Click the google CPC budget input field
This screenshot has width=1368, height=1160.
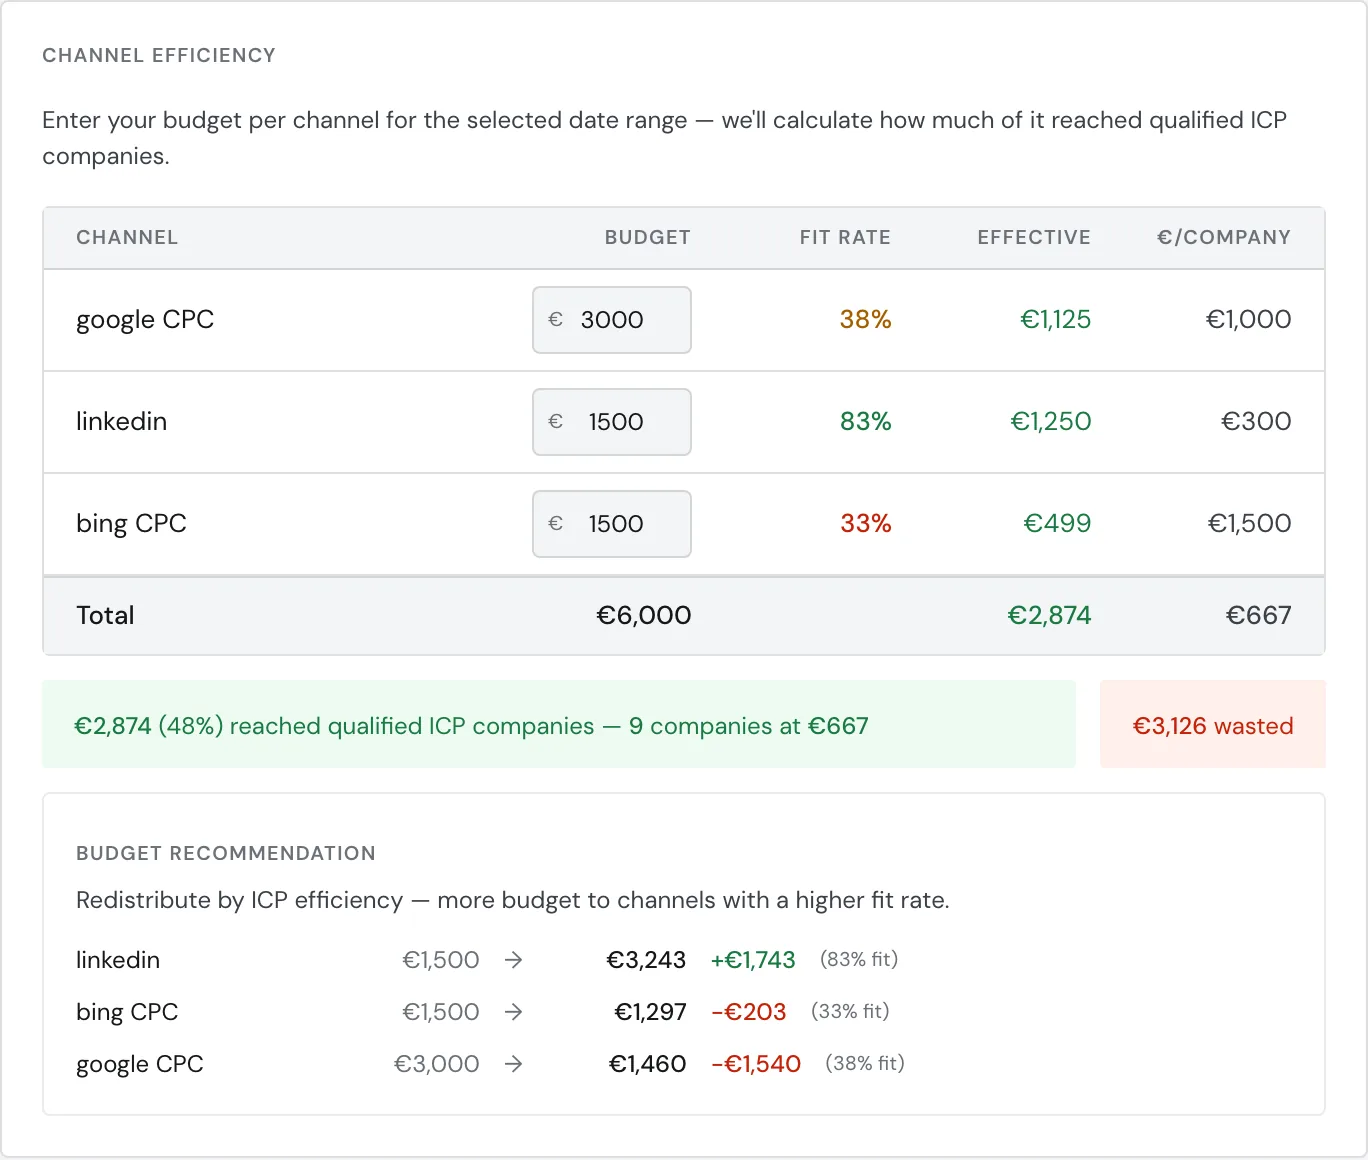[612, 320]
